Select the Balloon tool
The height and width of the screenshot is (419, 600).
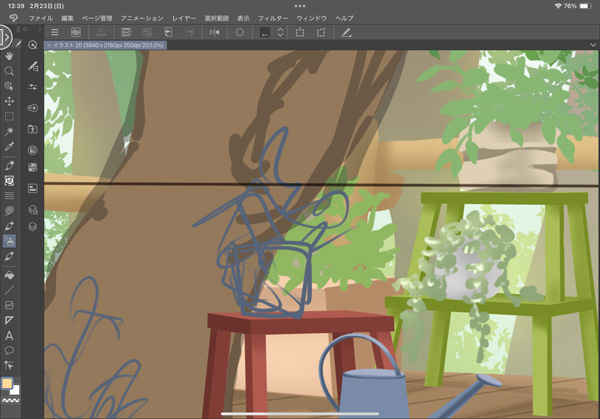pyautogui.click(x=9, y=350)
